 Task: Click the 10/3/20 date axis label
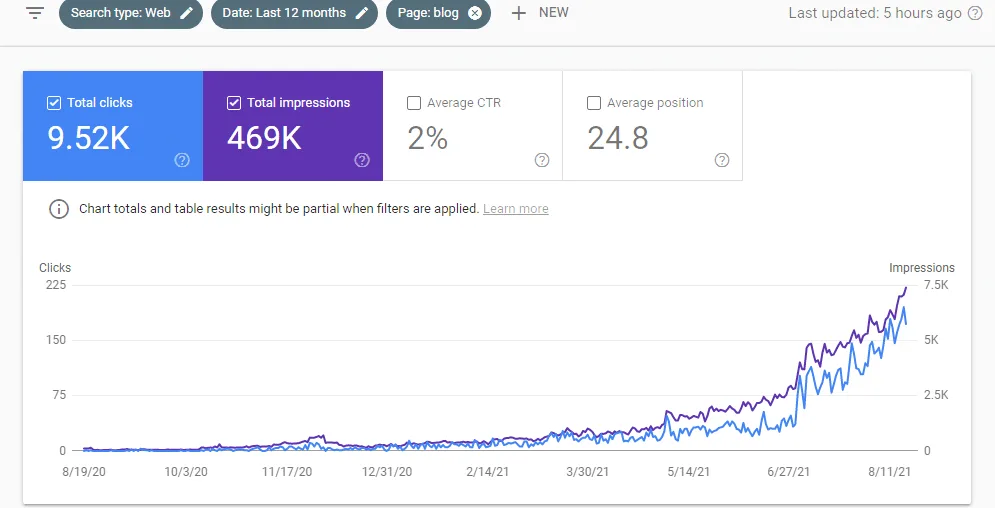185,472
